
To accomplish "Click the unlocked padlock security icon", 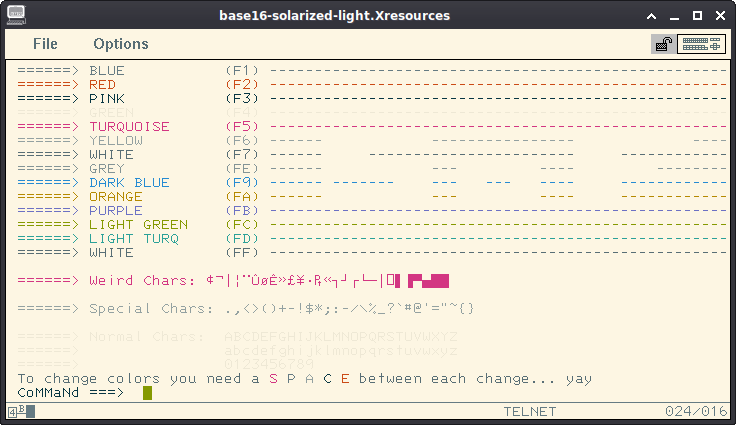I will pos(664,44).
